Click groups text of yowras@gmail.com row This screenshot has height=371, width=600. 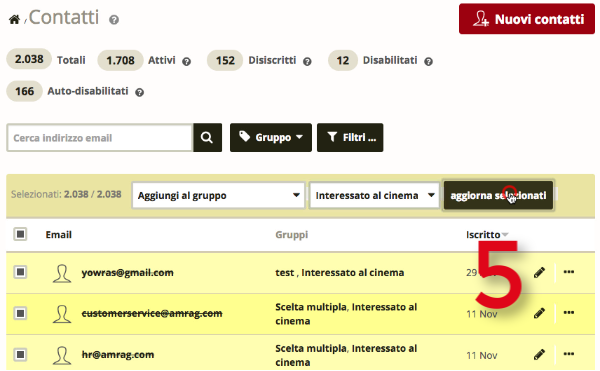tap(339, 273)
